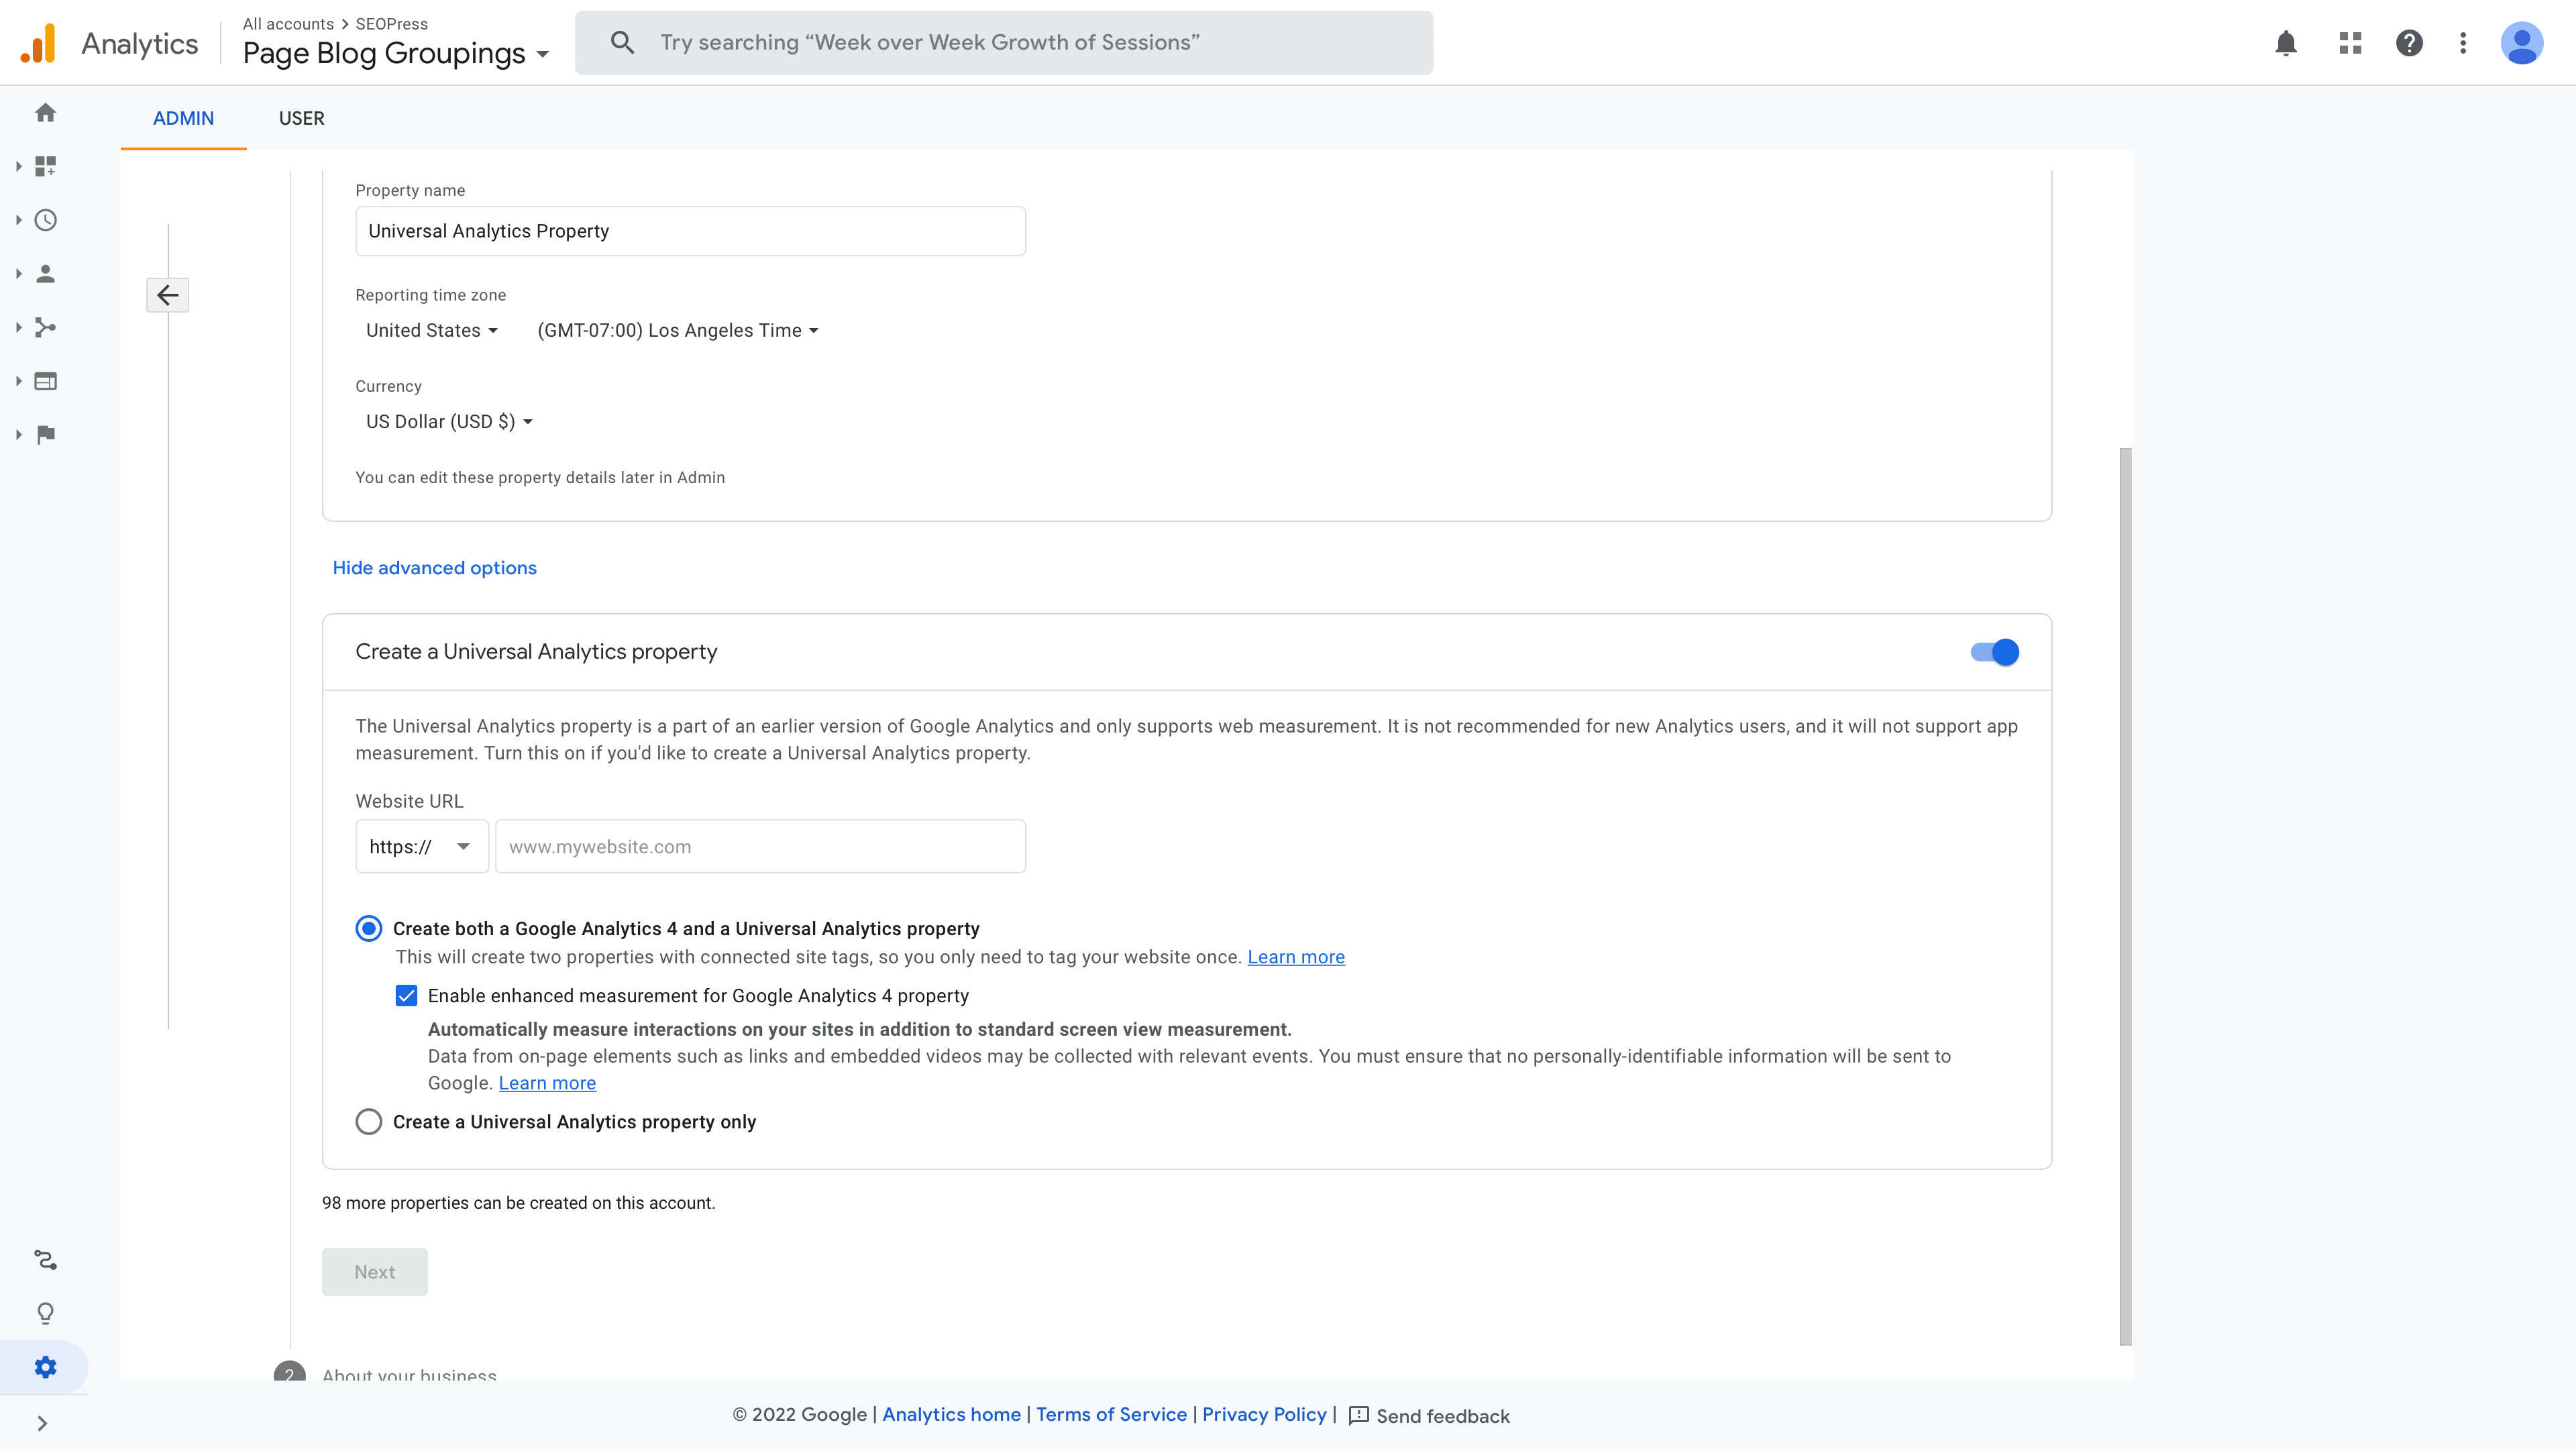Click the Website URL input field
This screenshot has height=1449, width=2576.
760,847
